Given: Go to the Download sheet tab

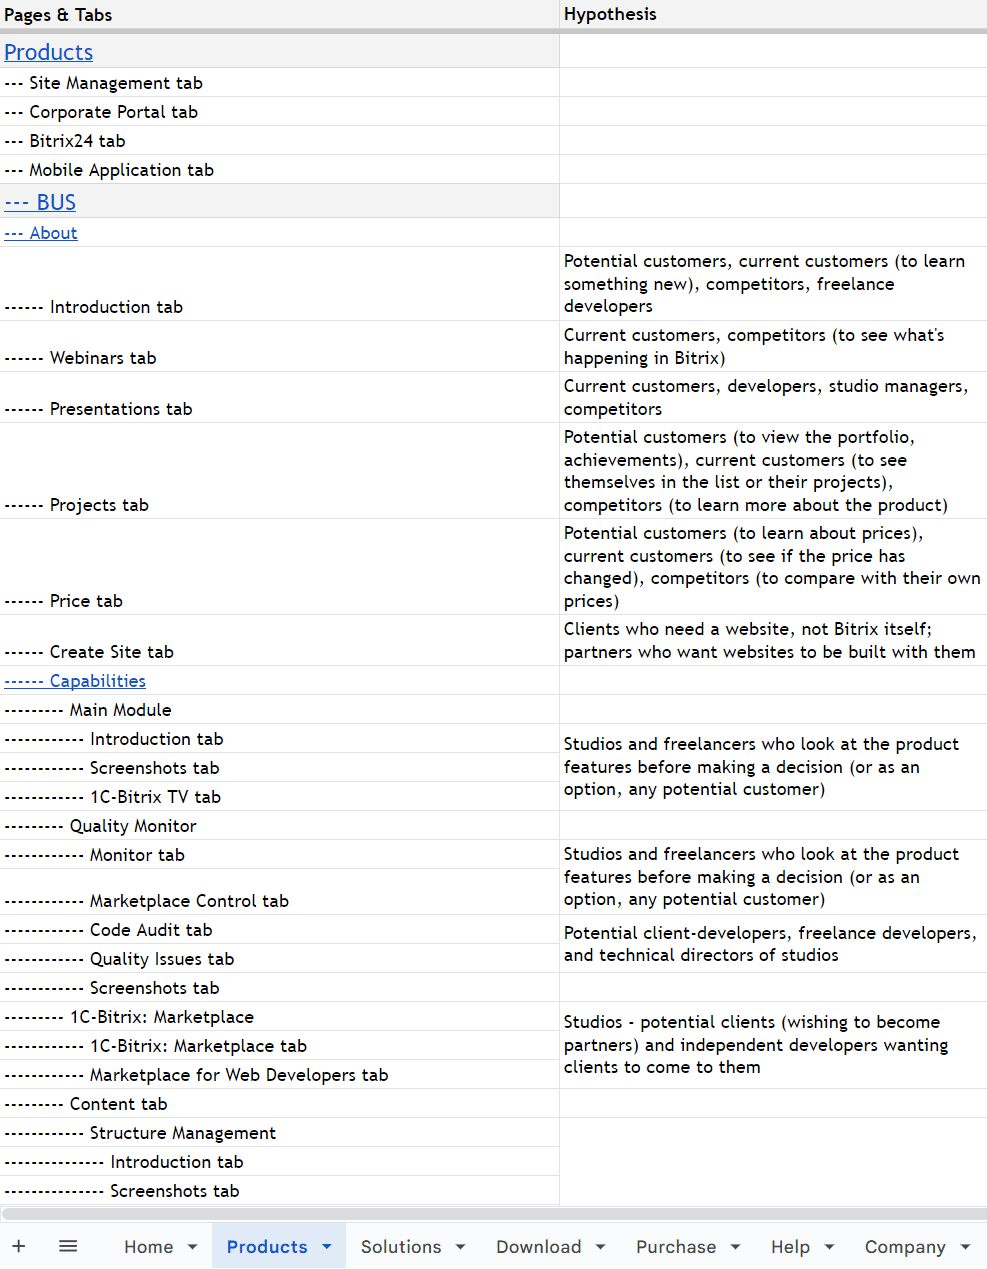Looking at the screenshot, I should pos(538,1246).
